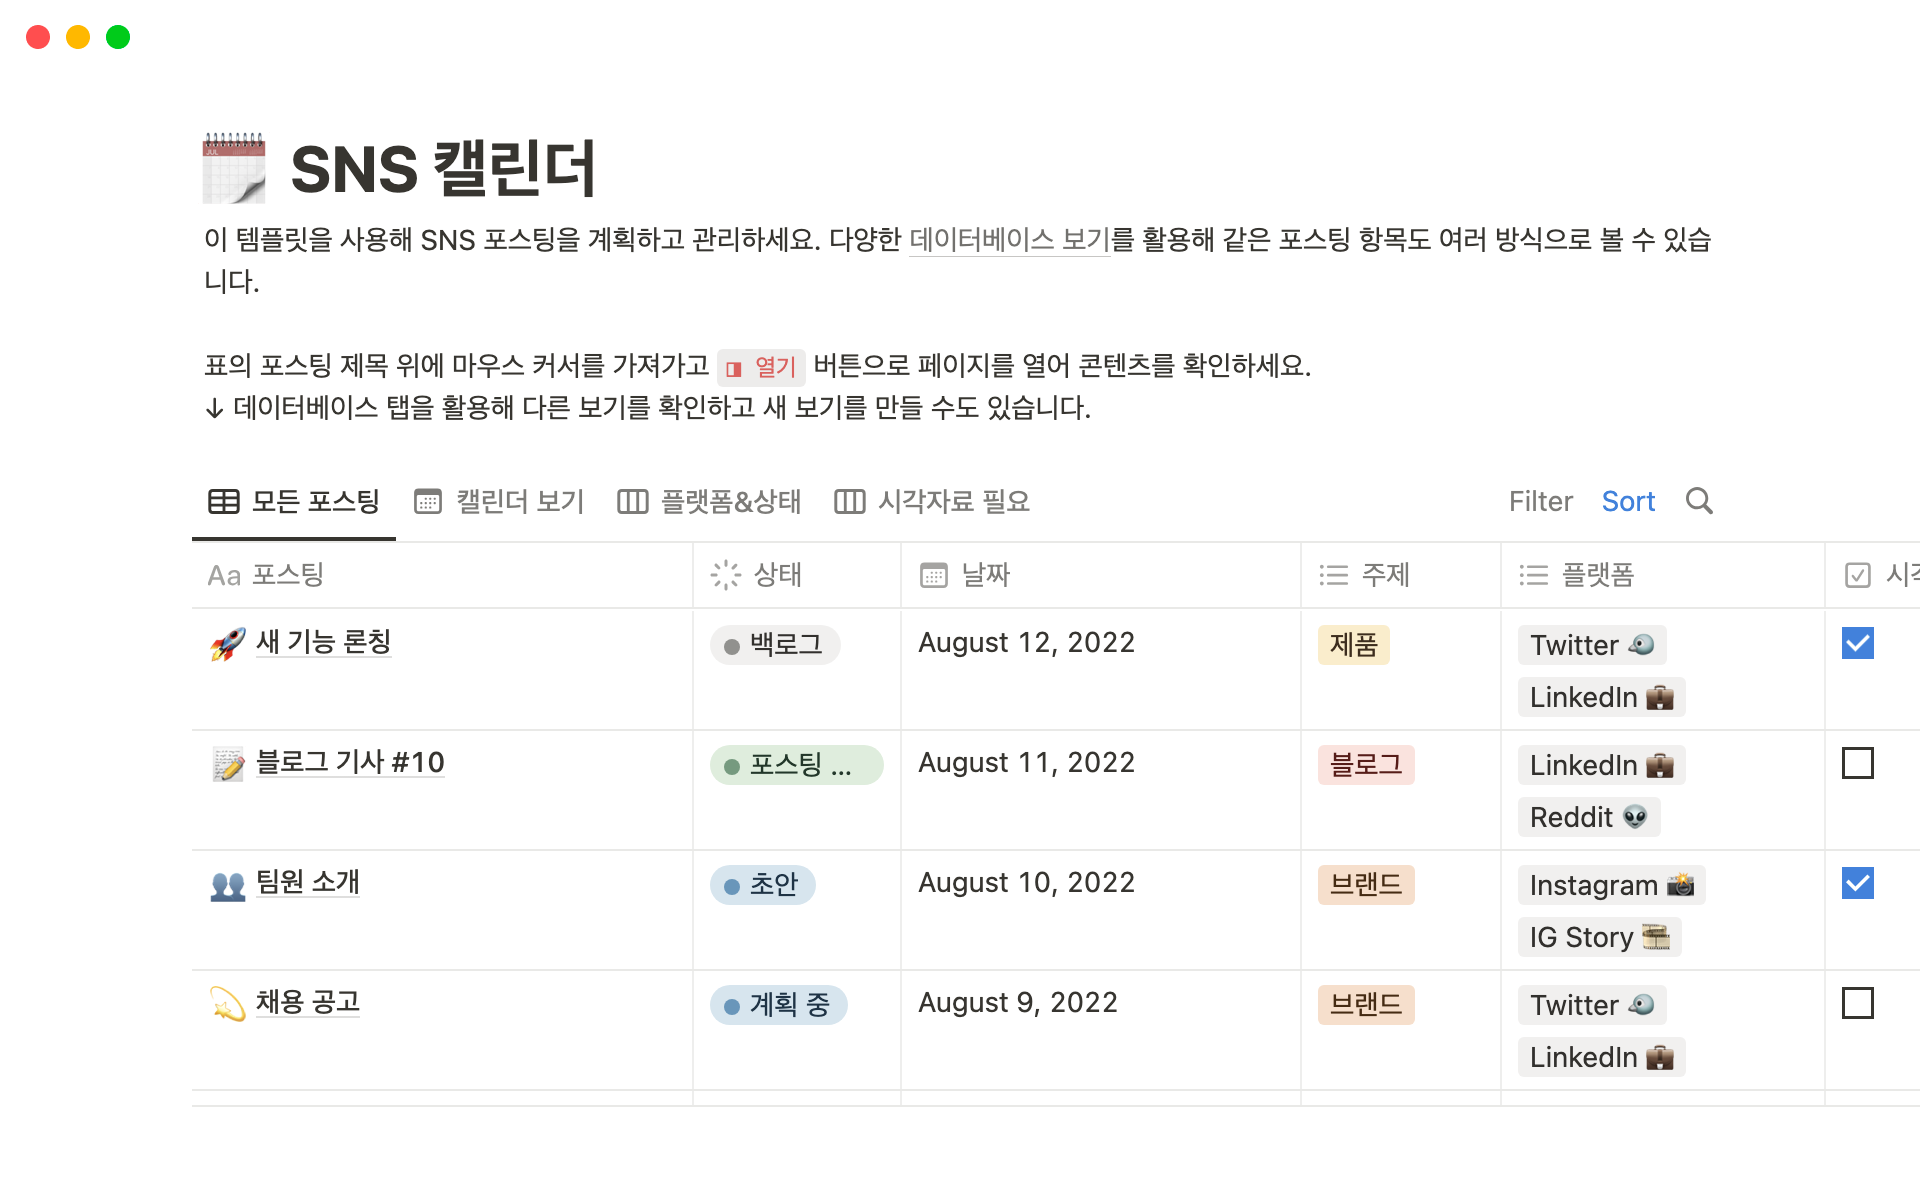This screenshot has width=1920, height=1200.
Task: Click the Sort button
Action: [1628, 501]
